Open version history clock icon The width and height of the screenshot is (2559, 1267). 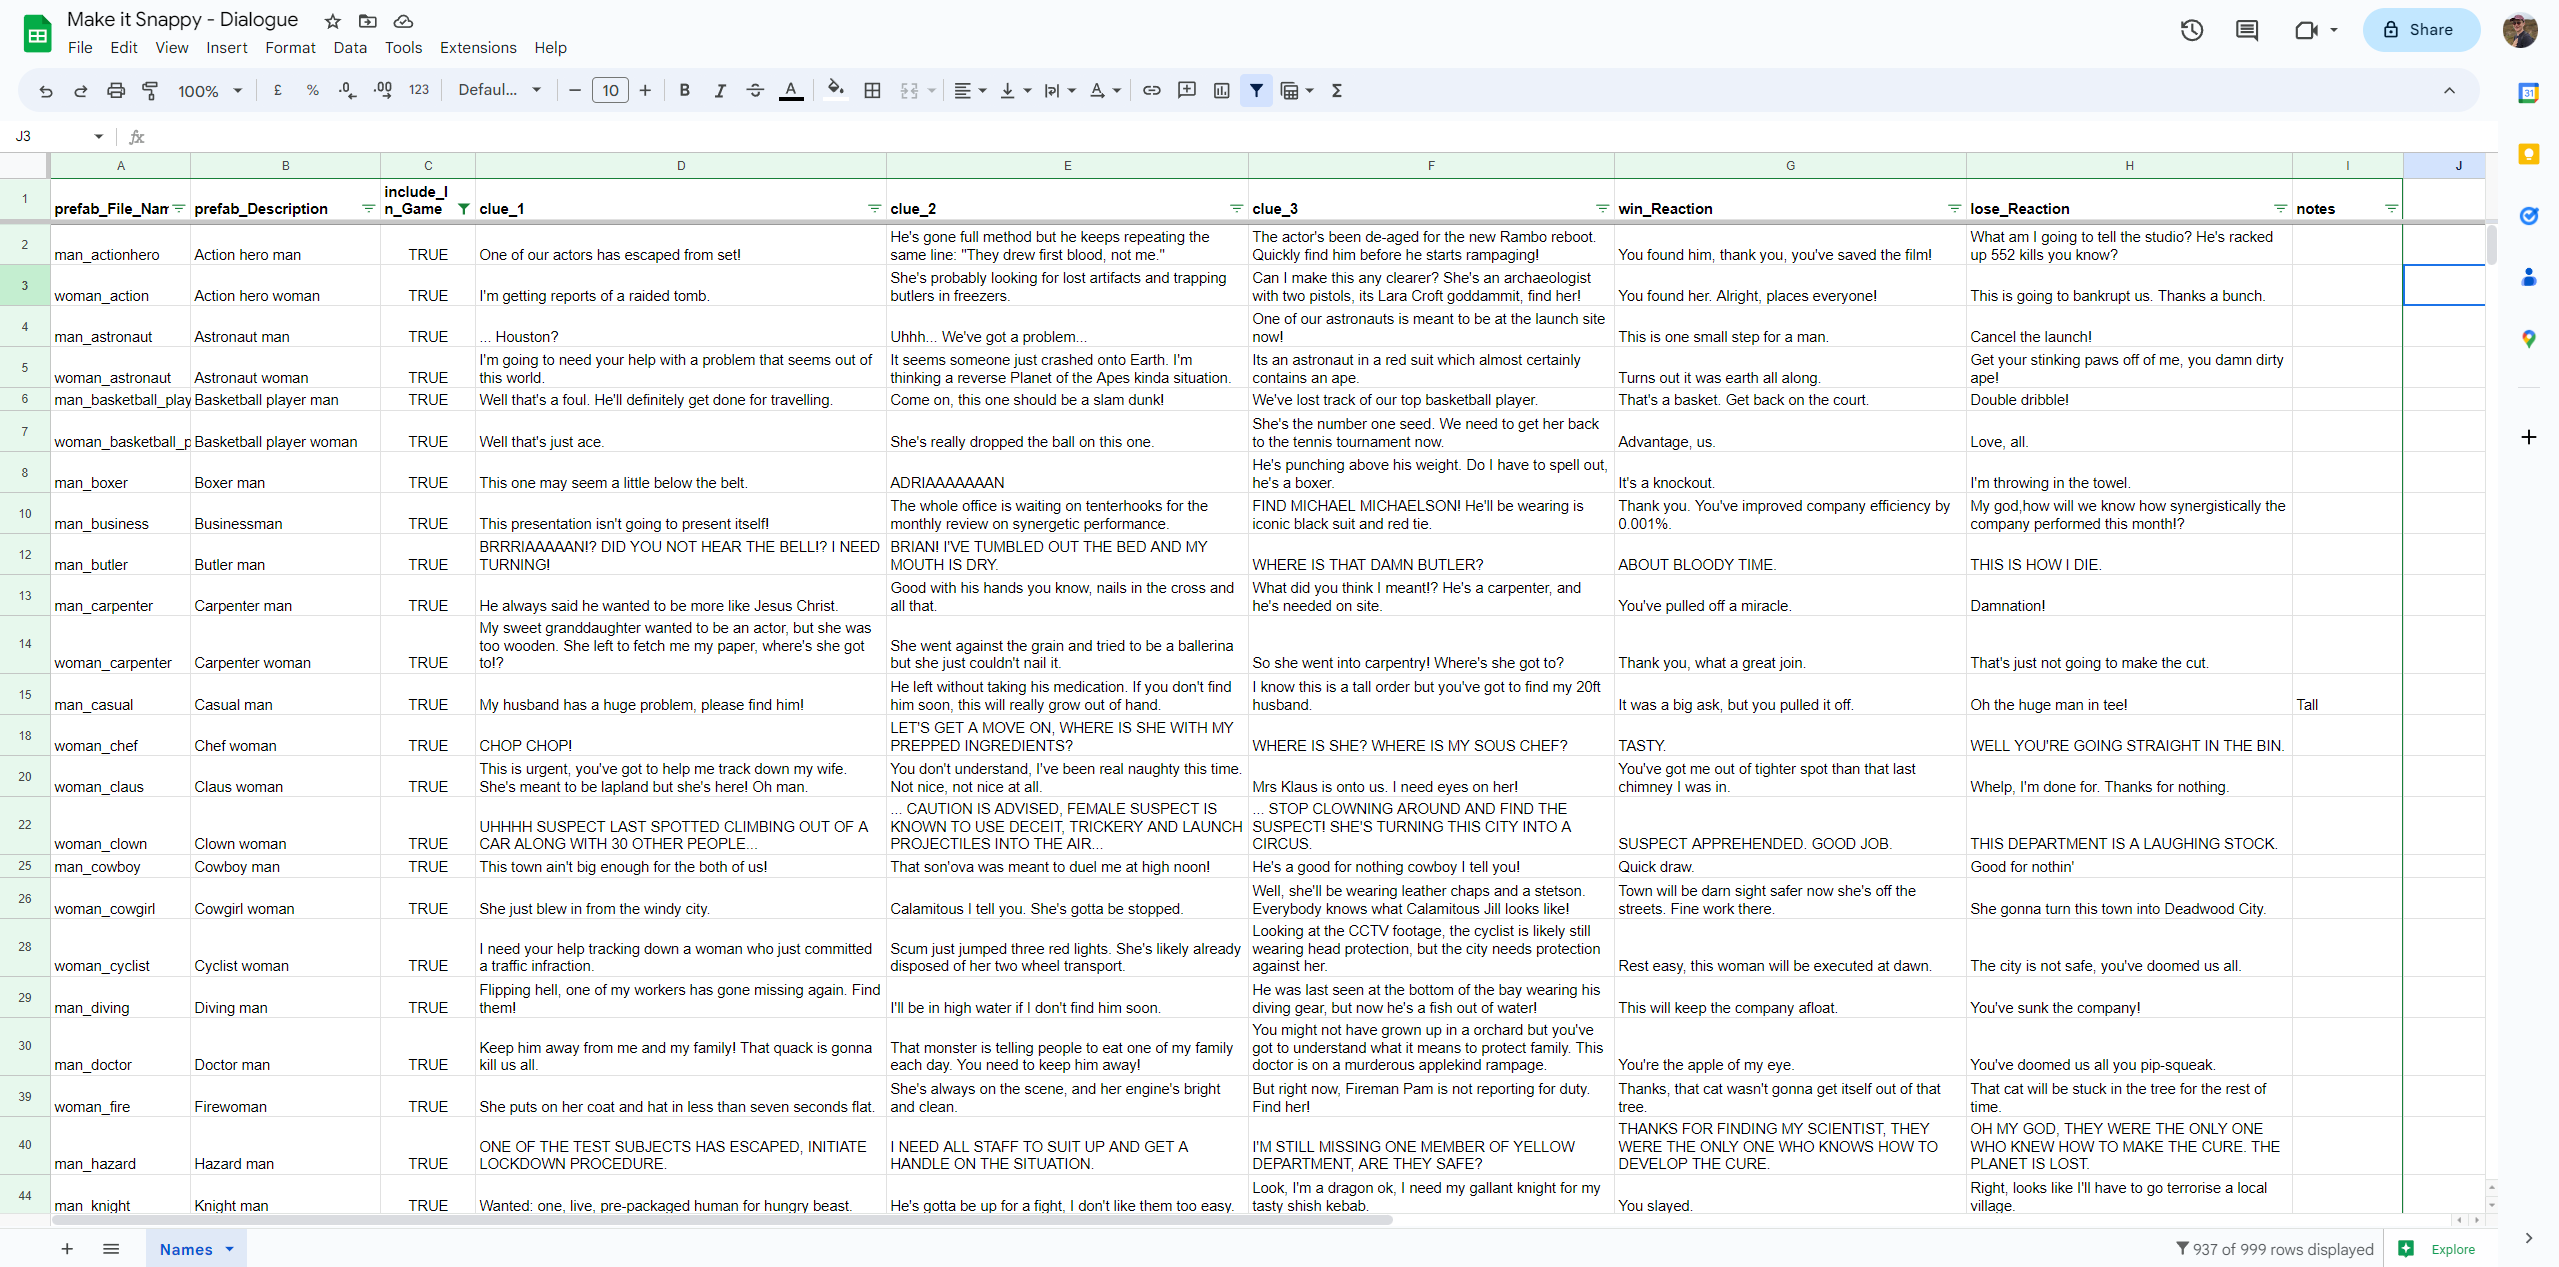pyautogui.click(x=2191, y=30)
